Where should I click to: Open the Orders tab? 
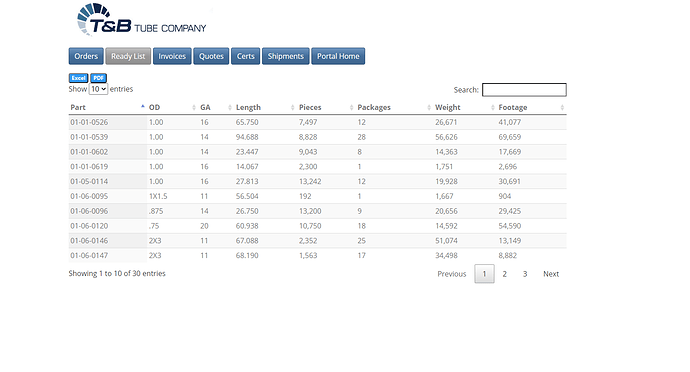pyautogui.click(x=86, y=56)
